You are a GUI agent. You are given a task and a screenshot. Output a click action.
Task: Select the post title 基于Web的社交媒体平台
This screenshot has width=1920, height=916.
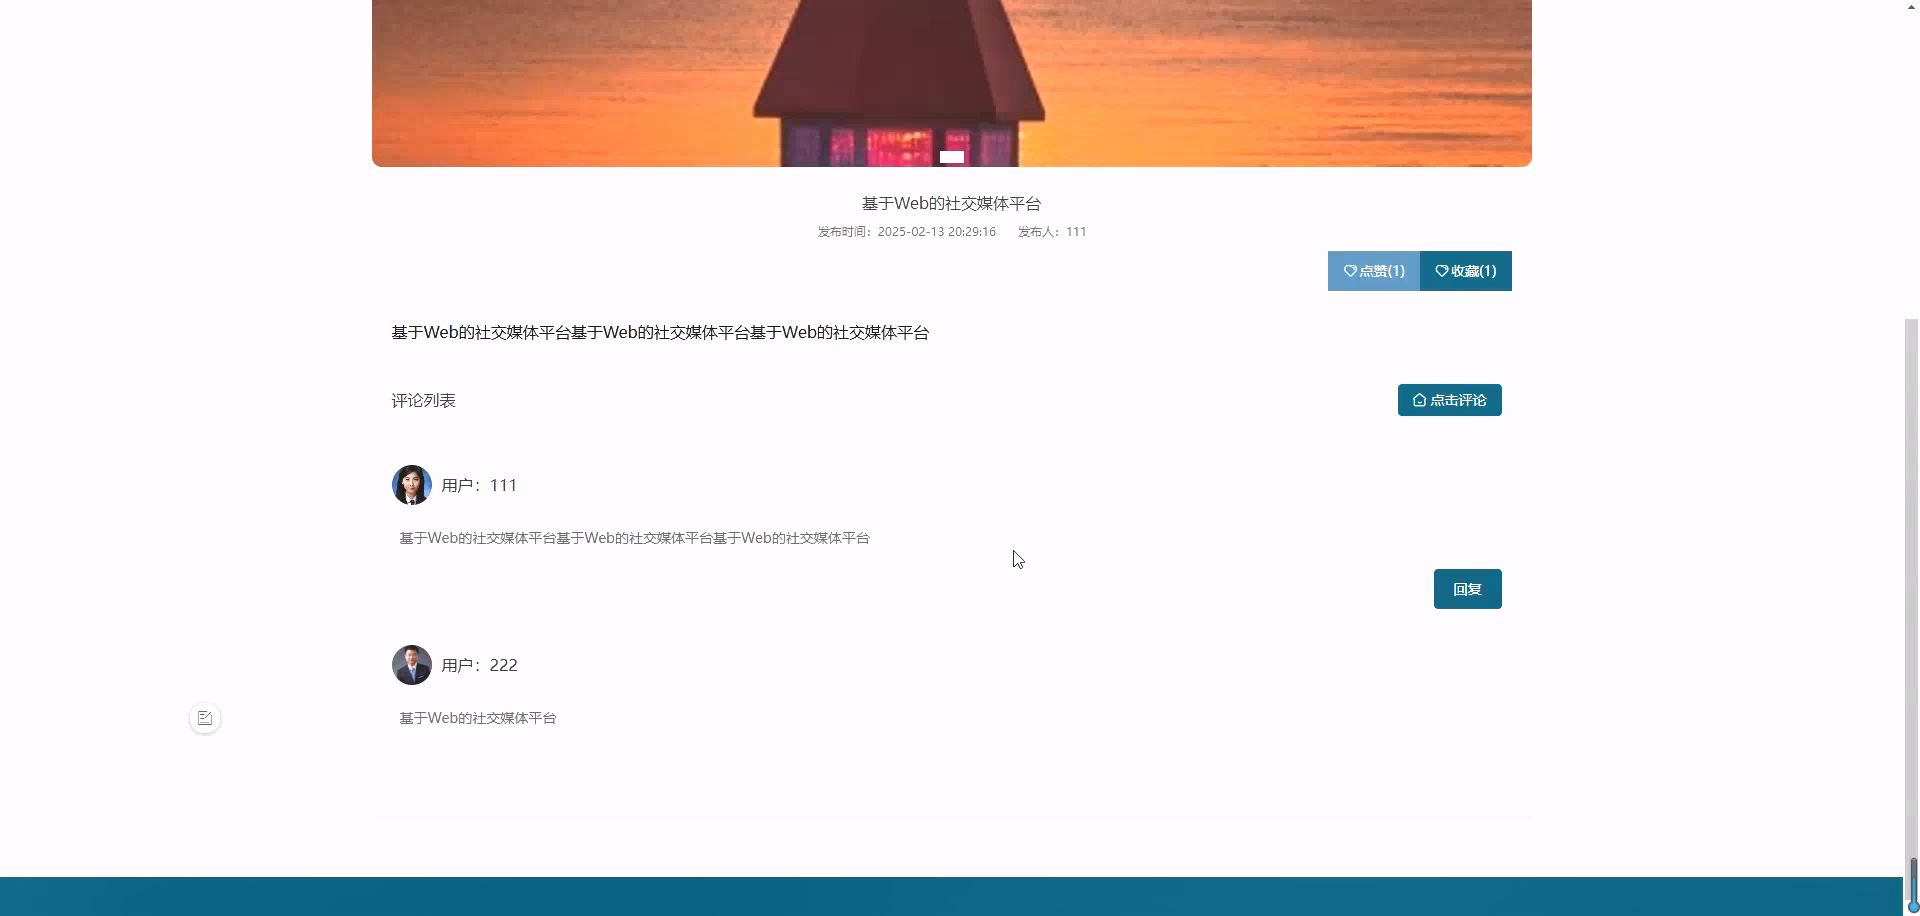(x=952, y=203)
